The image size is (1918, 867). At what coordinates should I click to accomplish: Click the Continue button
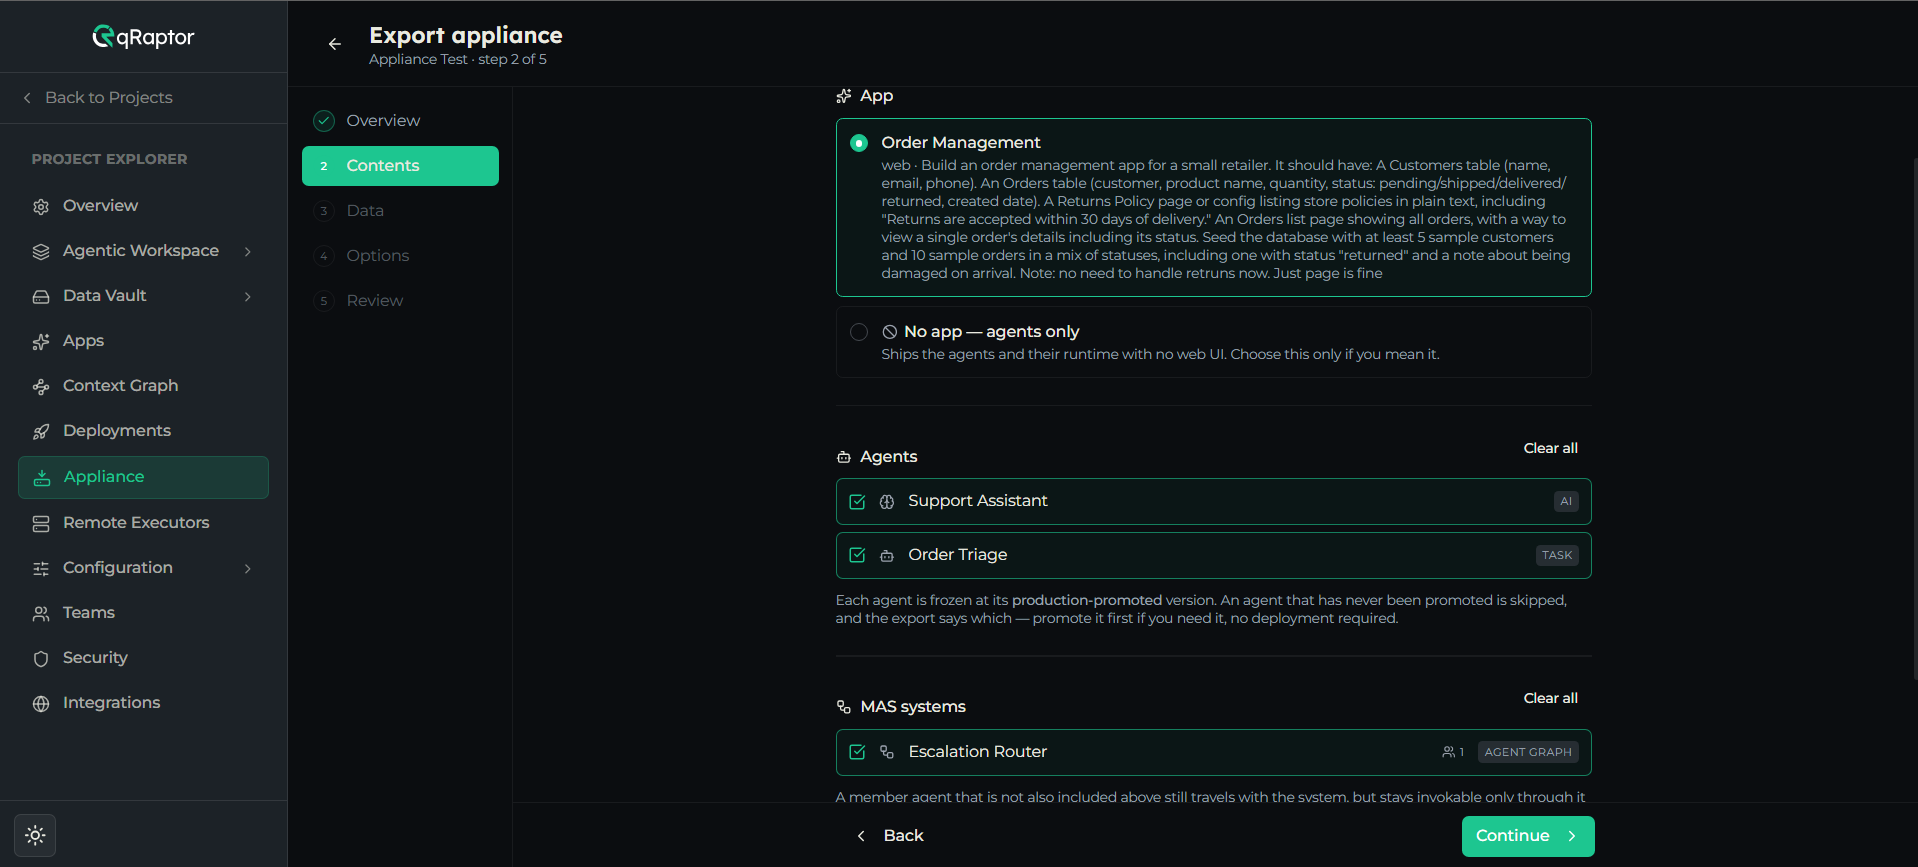[1528, 836]
